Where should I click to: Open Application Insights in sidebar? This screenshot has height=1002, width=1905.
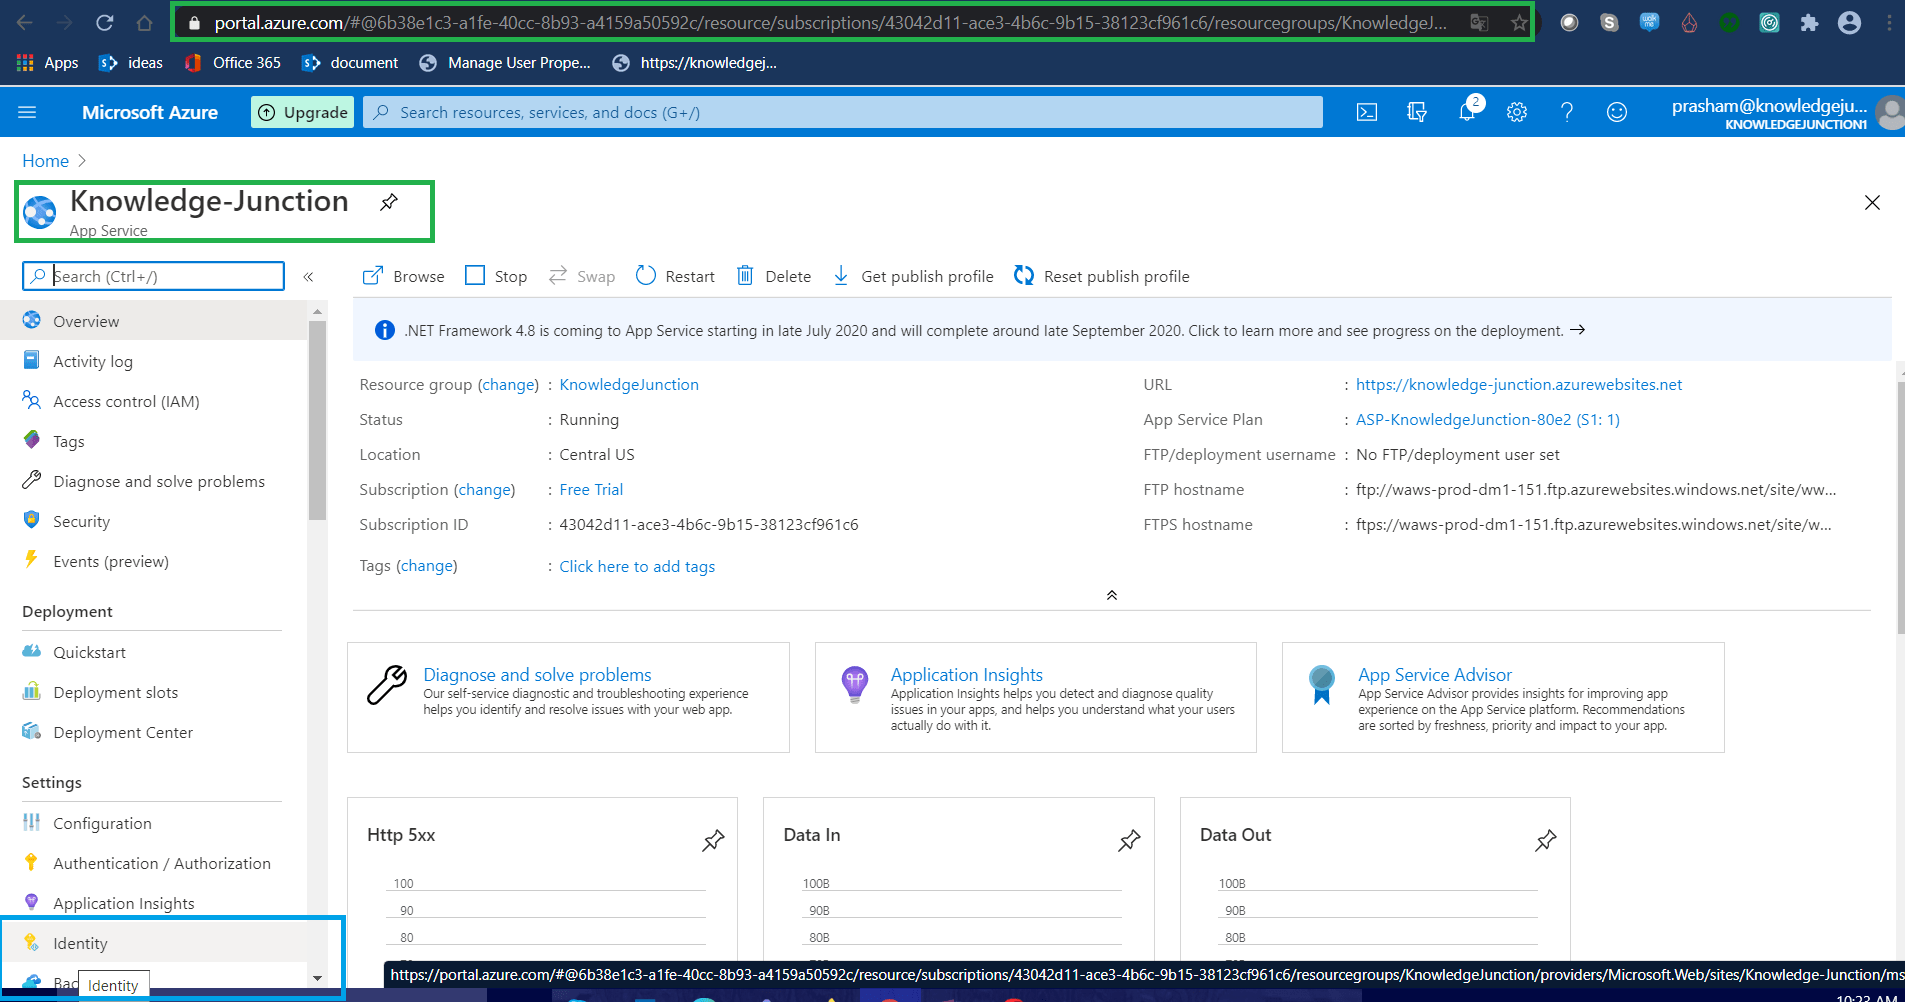point(154,903)
